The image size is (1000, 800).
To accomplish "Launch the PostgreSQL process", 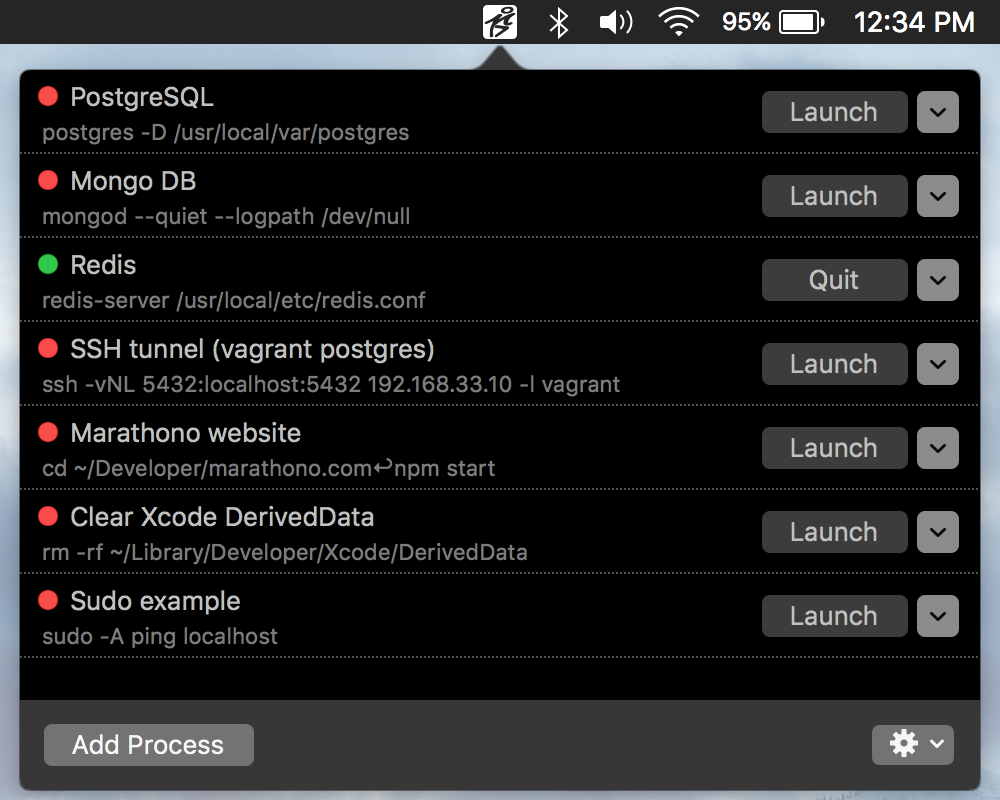I will pos(834,112).
